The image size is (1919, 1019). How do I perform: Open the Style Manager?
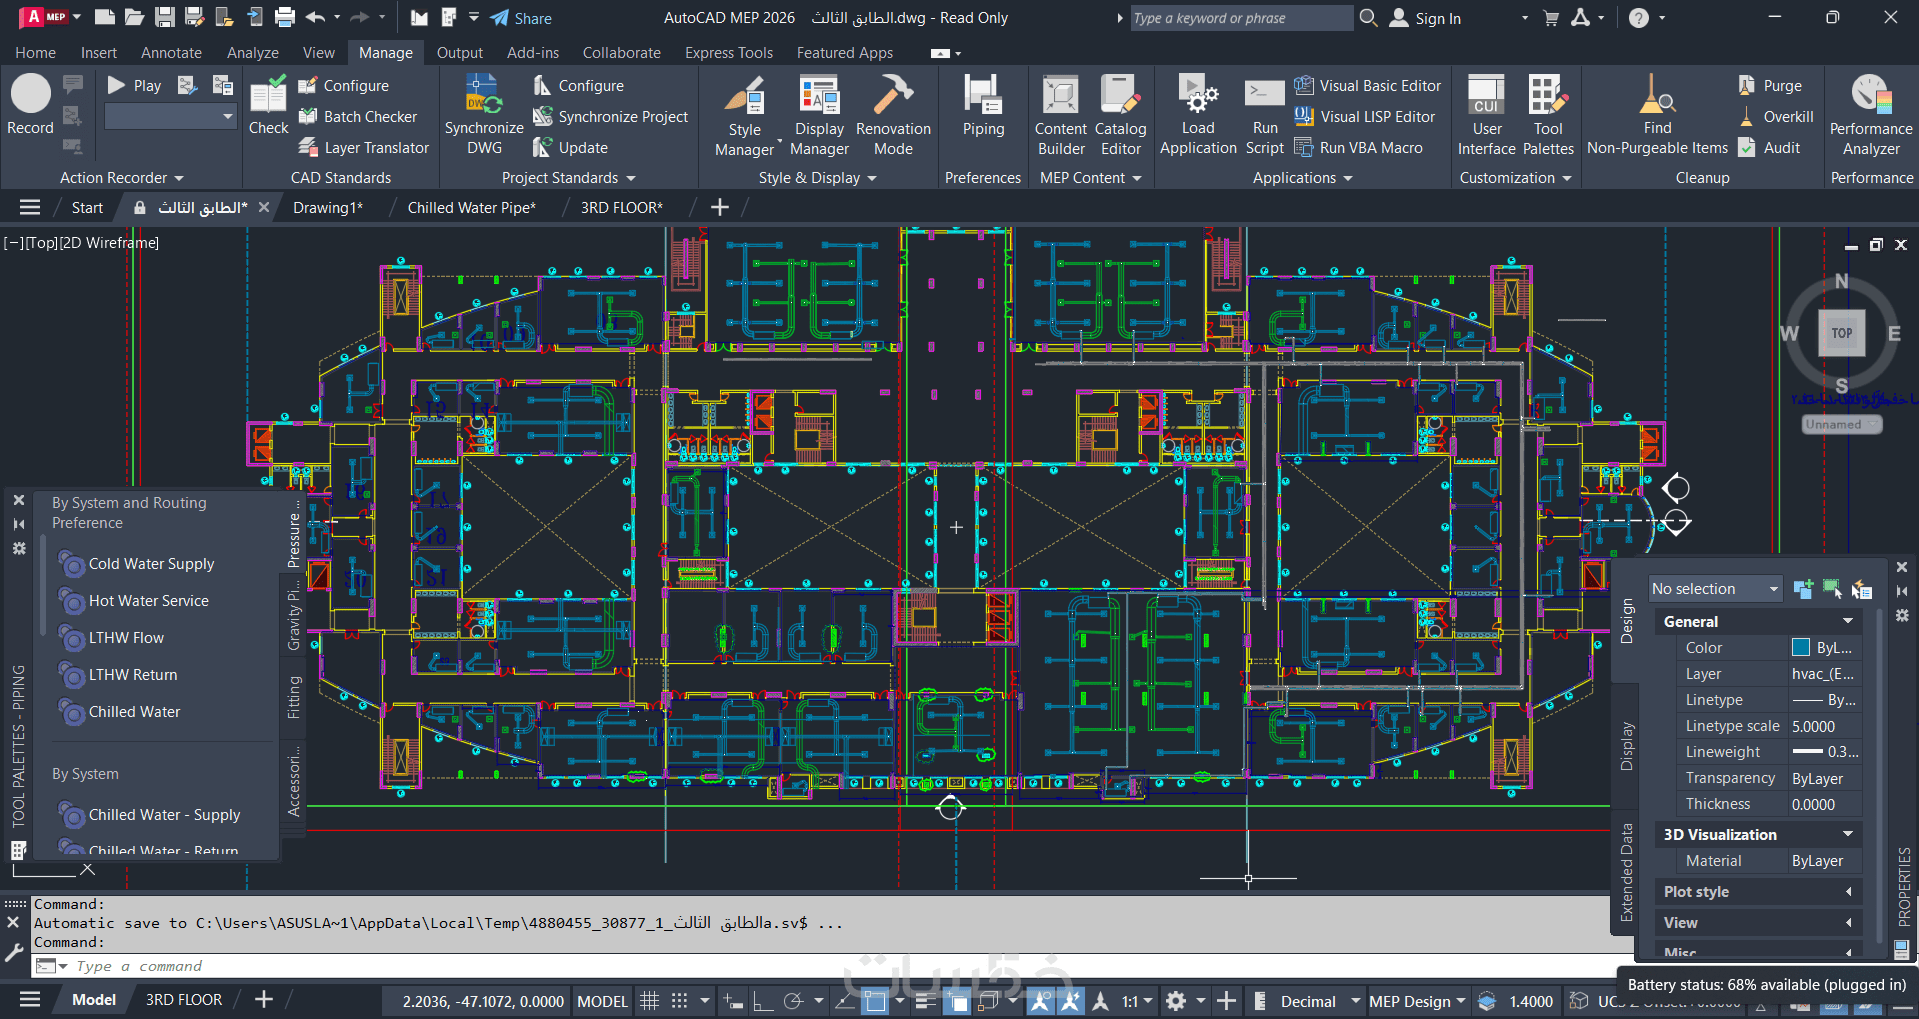[744, 116]
